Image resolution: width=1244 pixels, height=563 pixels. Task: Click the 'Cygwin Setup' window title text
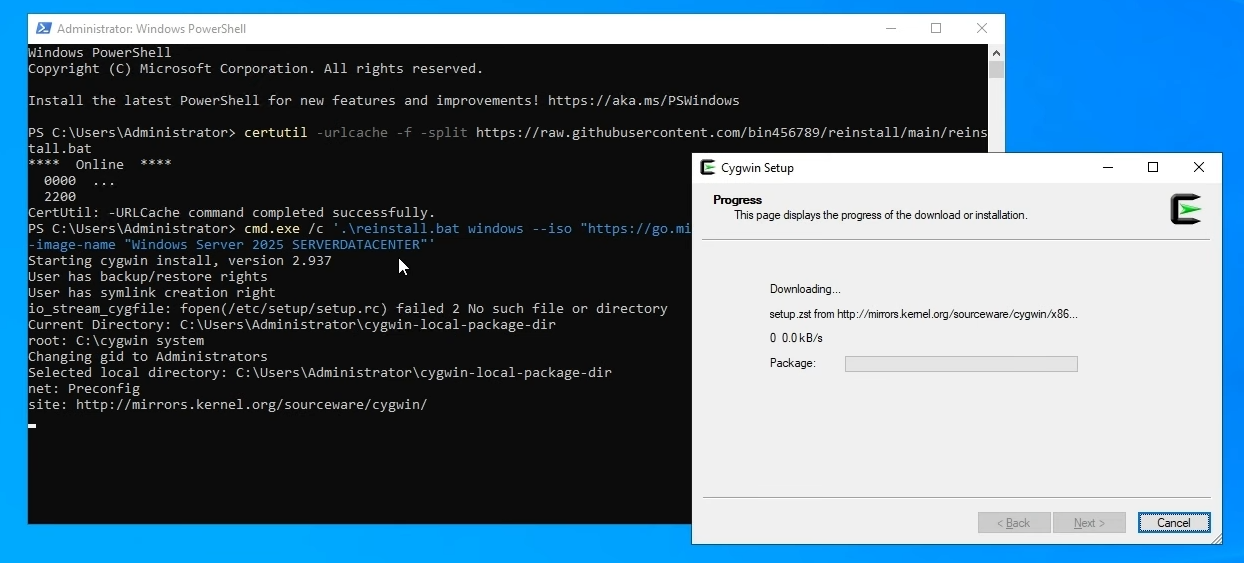tap(758, 168)
